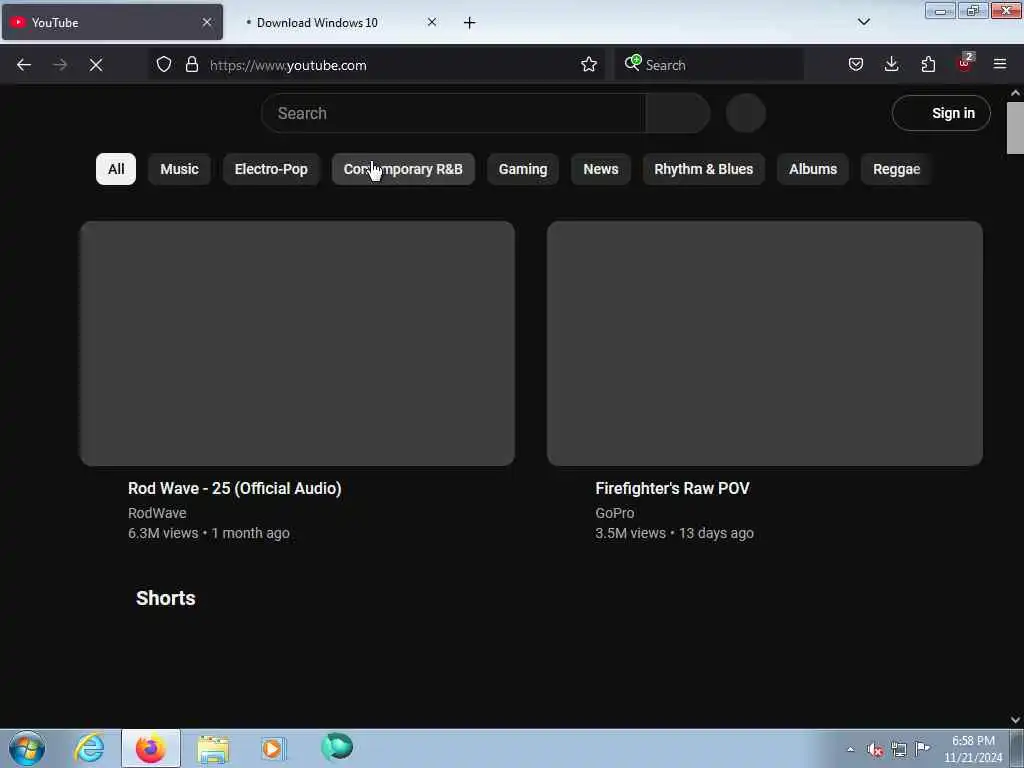Select the Albums filter chip

[x=813, y=169]
